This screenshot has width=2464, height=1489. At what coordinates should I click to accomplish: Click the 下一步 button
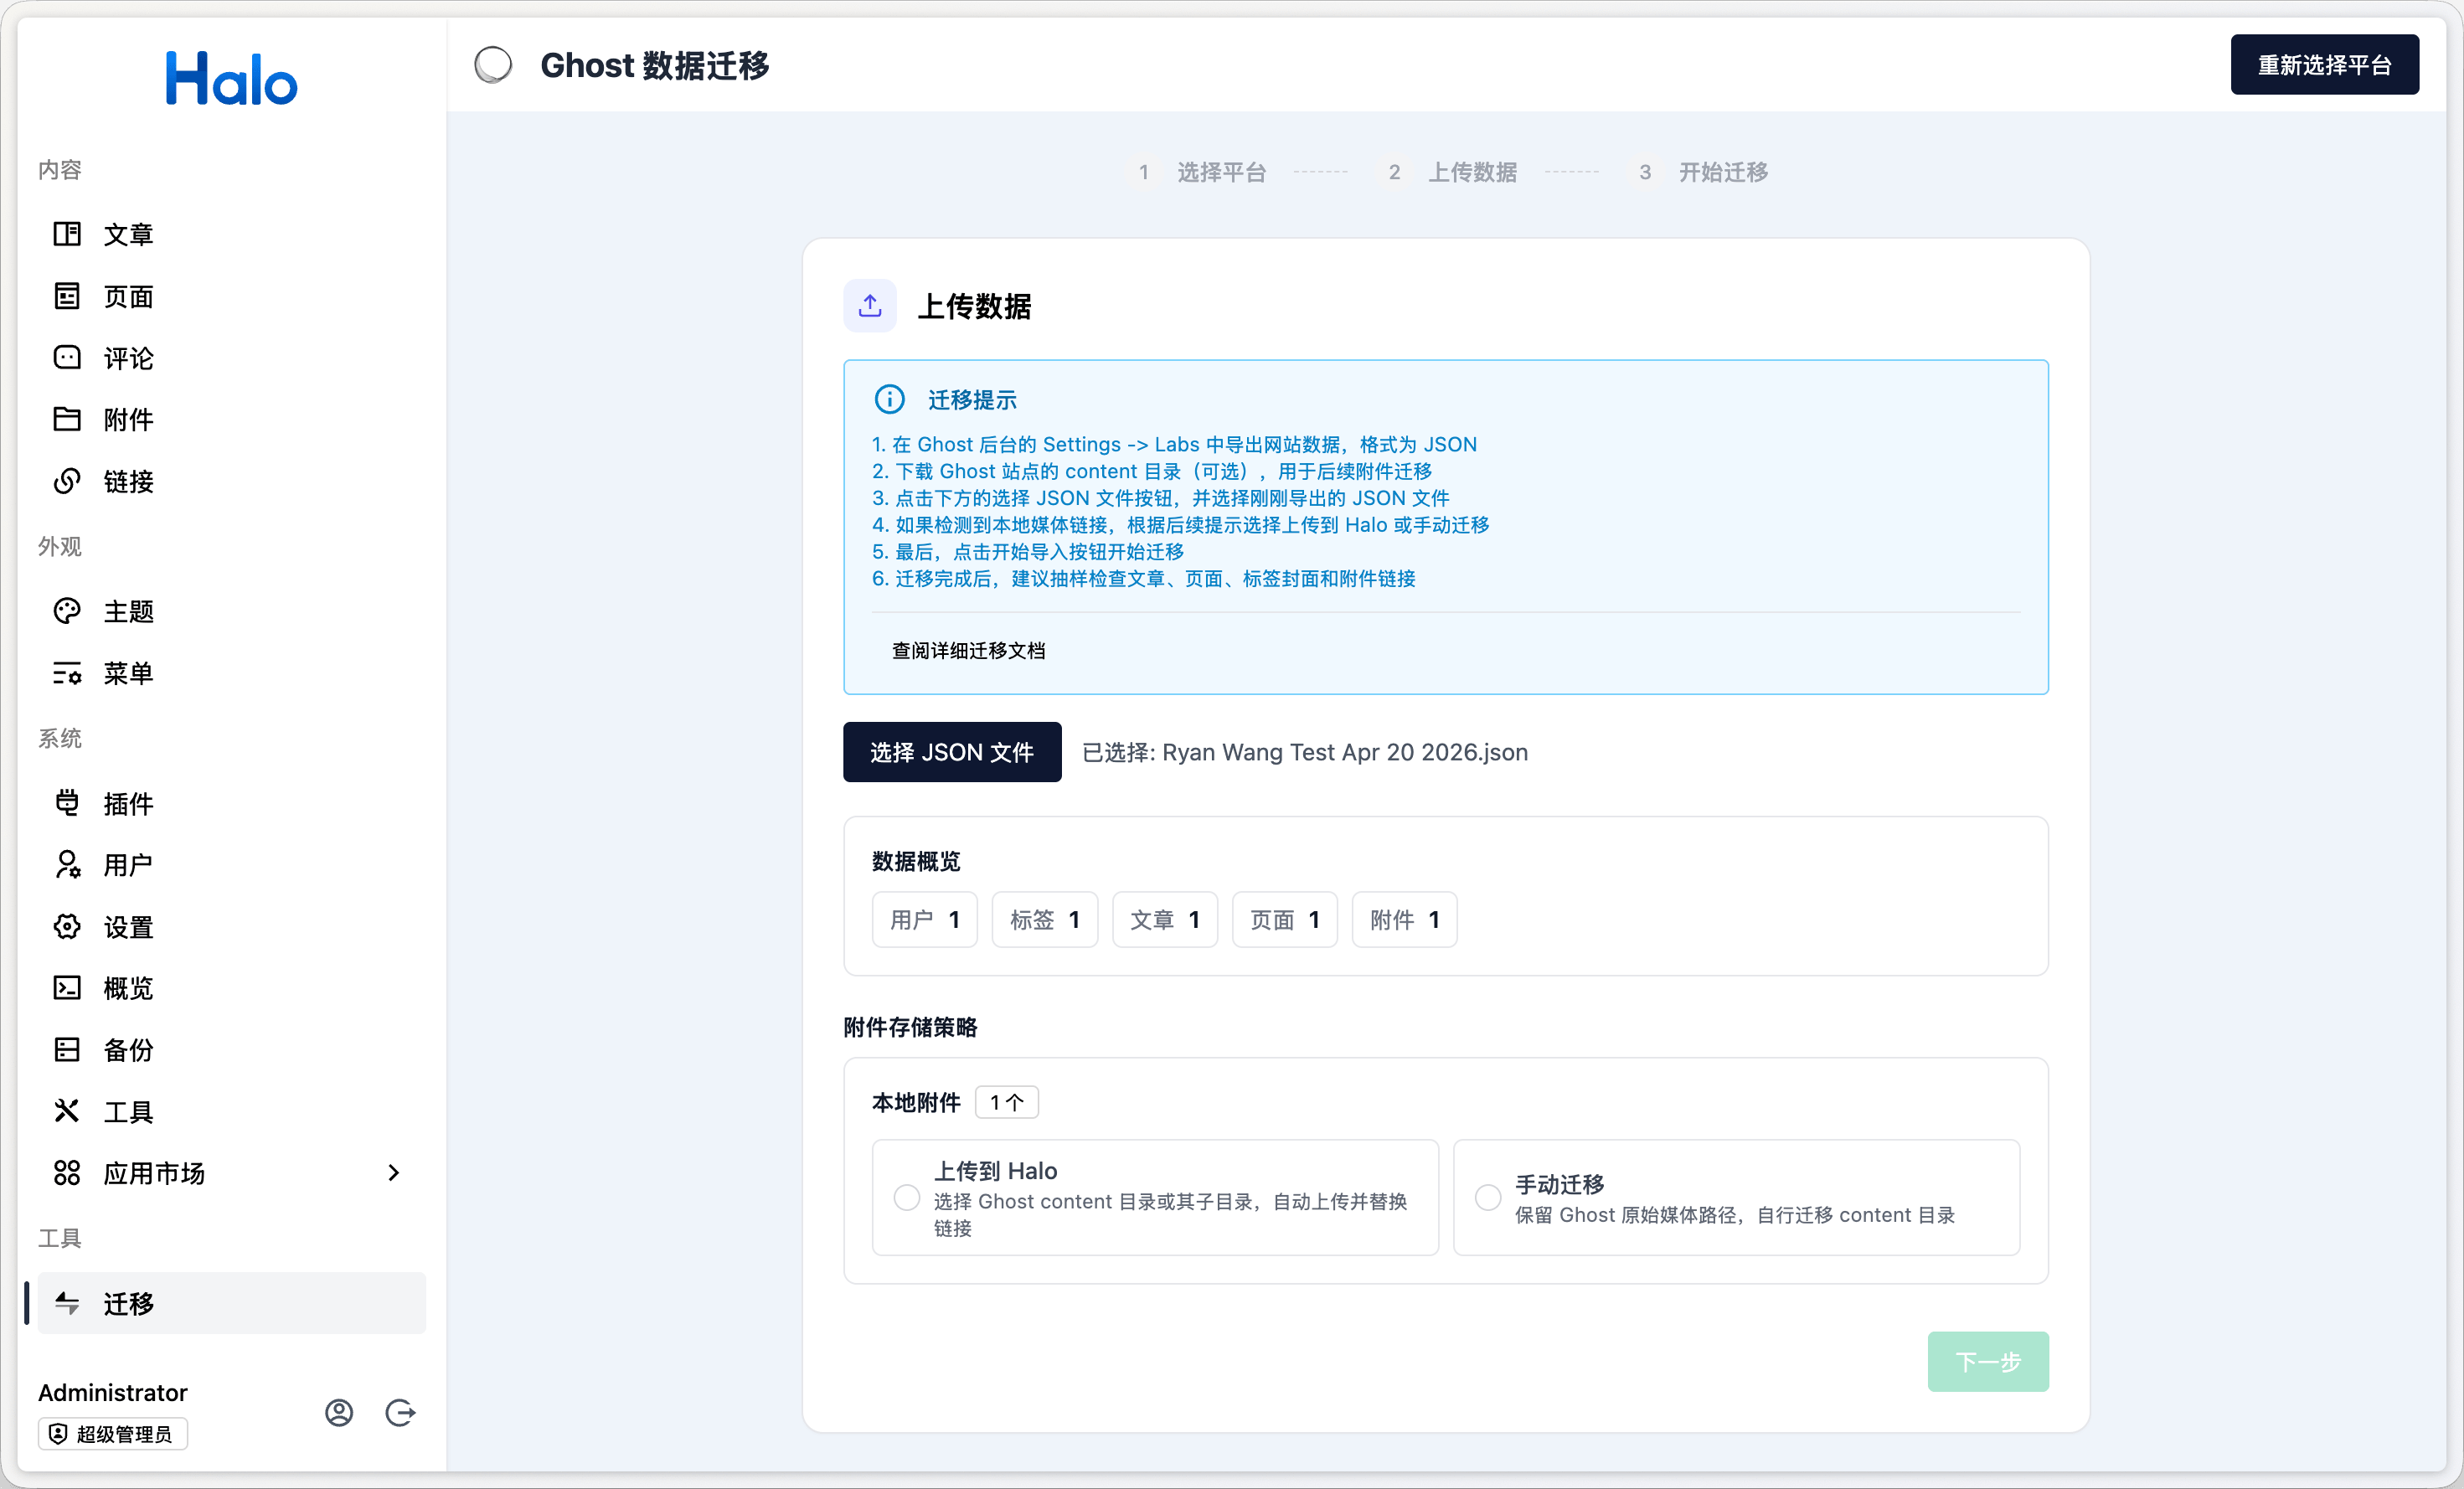tap(1987, 1361)
